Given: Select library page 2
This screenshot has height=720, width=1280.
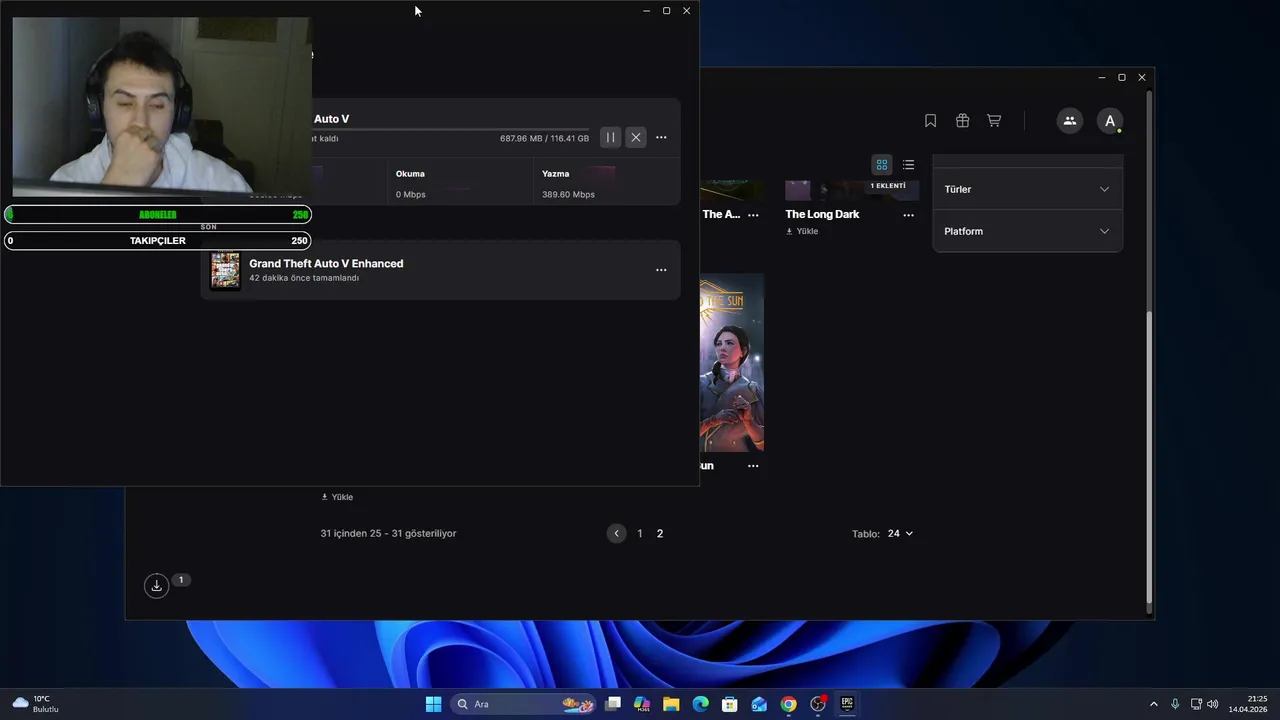Looking at the screenshot, I should (660, 533).
